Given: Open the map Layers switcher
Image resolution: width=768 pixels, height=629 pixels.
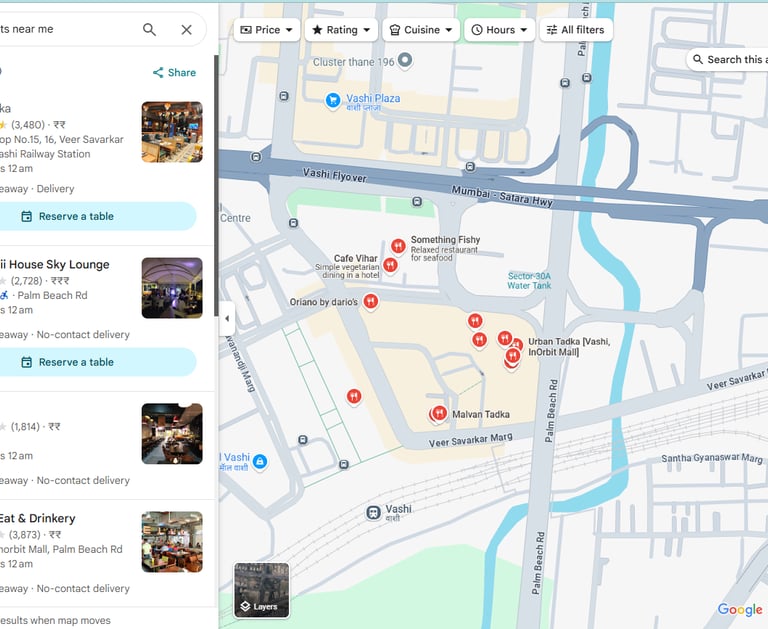Looking at the screenshot, I should (262, 590).
